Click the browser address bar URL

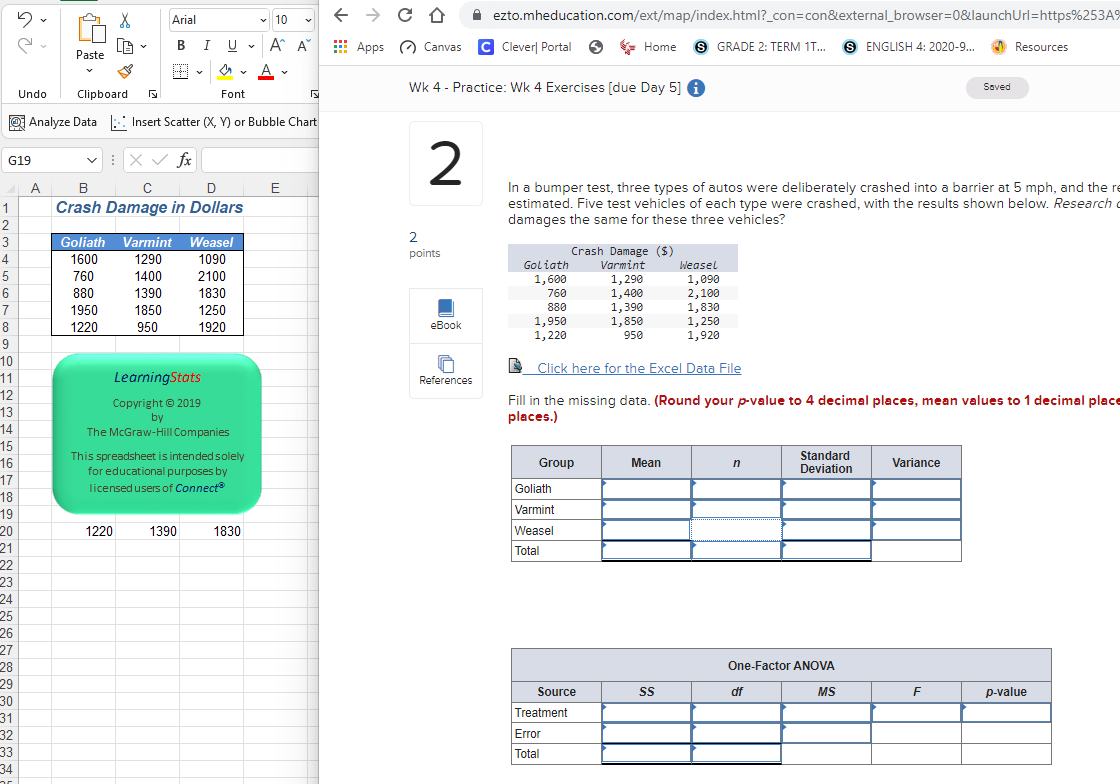[805, 15]
